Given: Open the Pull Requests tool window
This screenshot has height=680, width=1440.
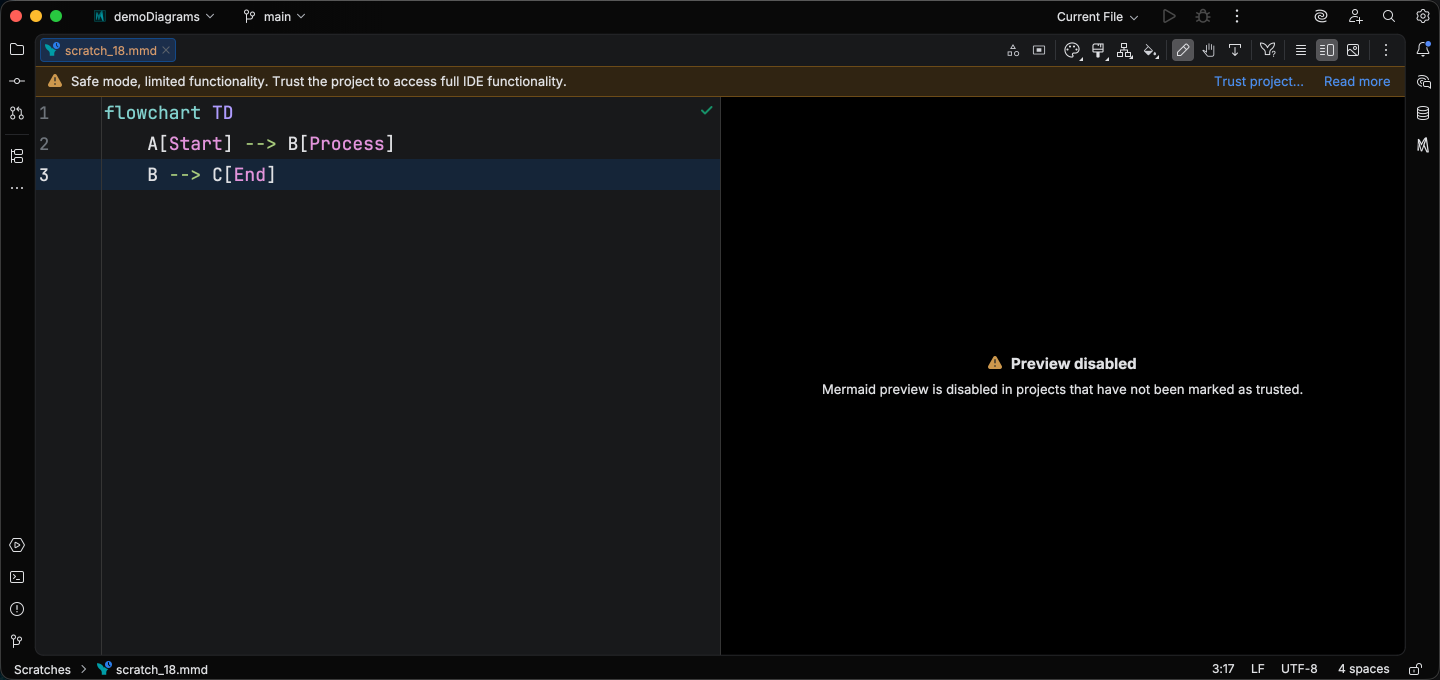Looking at the screenshot, I should click(x=17, y=113).
